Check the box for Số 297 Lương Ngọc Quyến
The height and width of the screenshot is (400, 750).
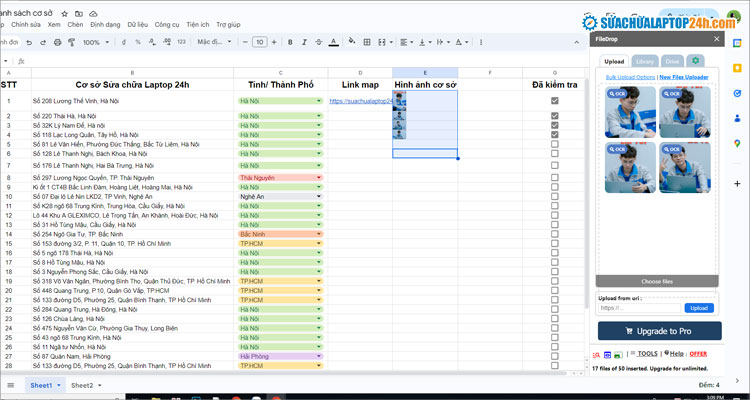[x=555, y=177]
